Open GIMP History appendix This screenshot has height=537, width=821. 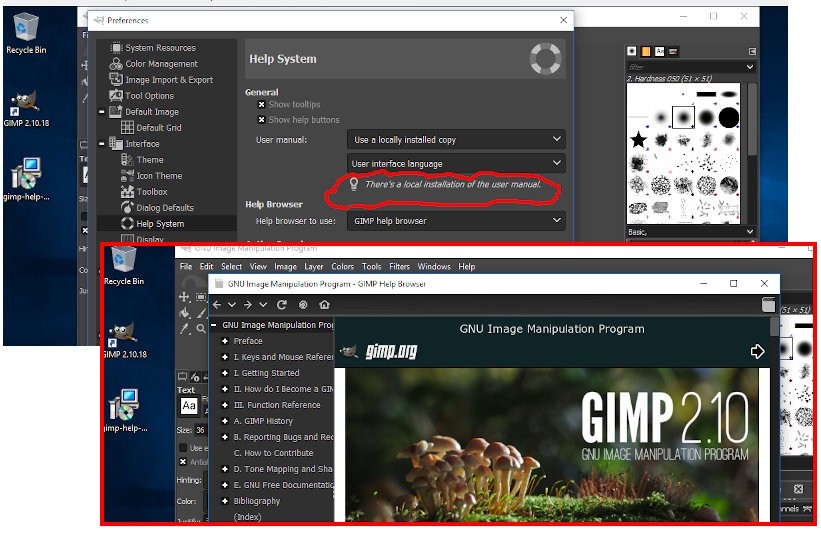click(x=263, y=421)
